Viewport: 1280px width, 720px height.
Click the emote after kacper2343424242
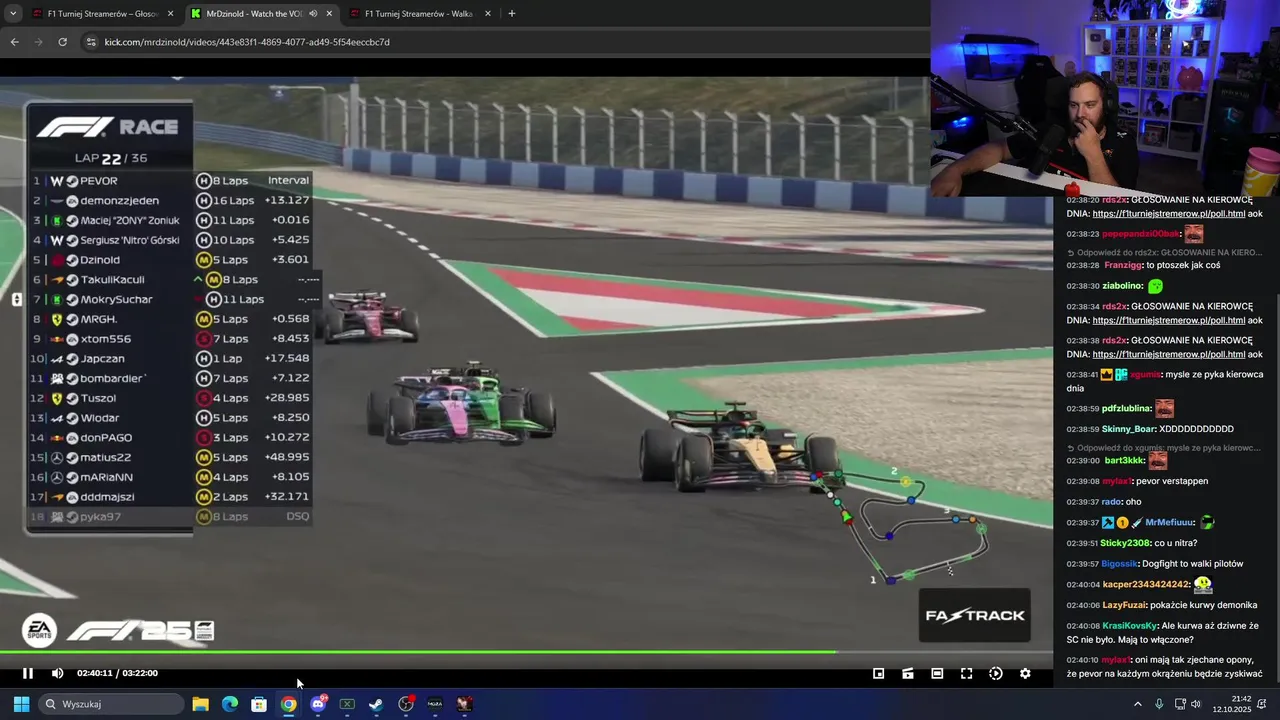[1203, 584]
